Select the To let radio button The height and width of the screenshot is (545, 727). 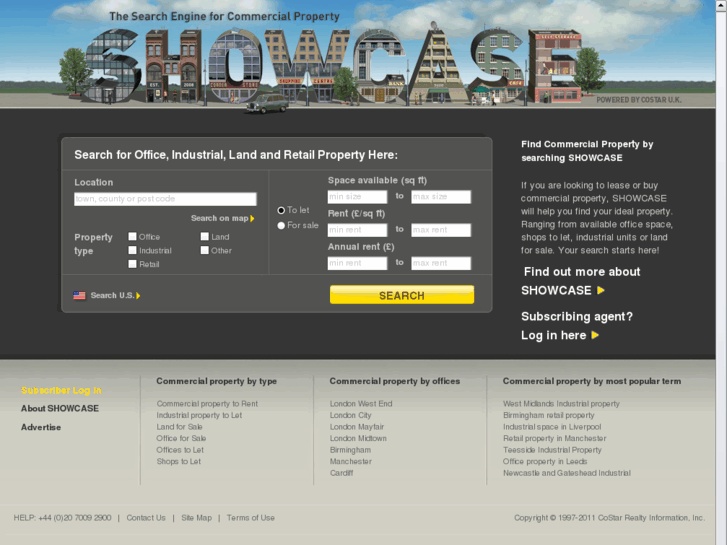(281, 211)
